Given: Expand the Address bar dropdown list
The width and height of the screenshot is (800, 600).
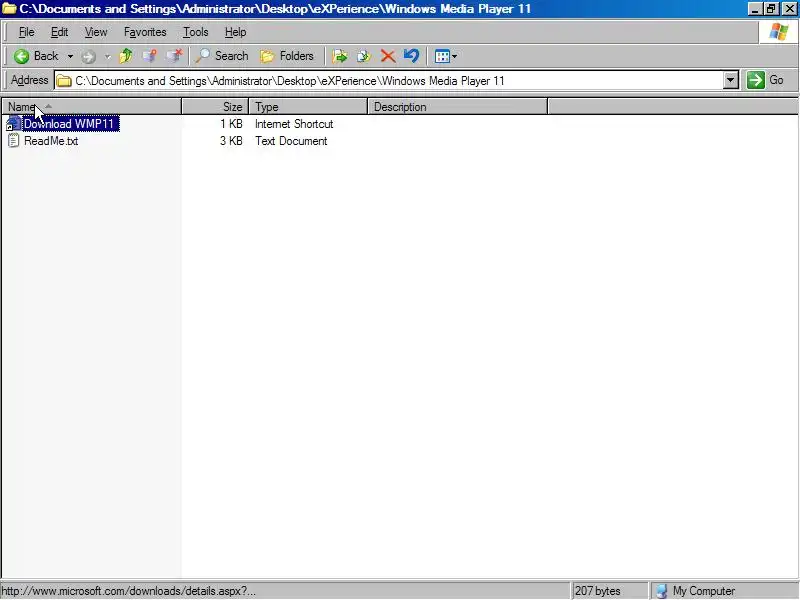Looking at the screenshot, I should [731, 81].
